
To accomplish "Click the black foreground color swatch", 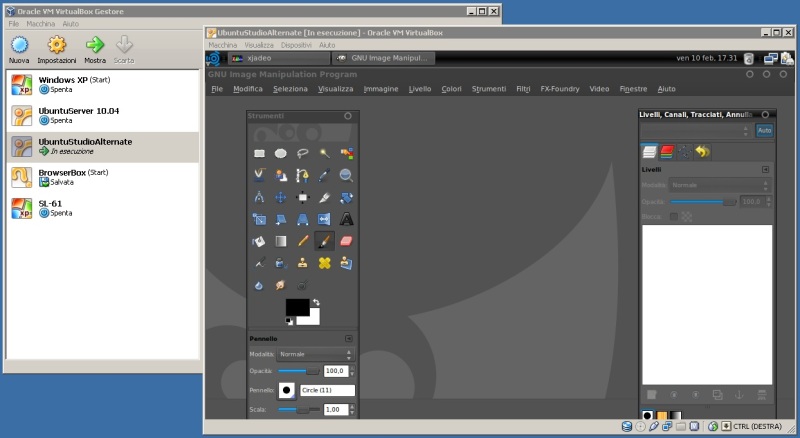I will point(296,307).
